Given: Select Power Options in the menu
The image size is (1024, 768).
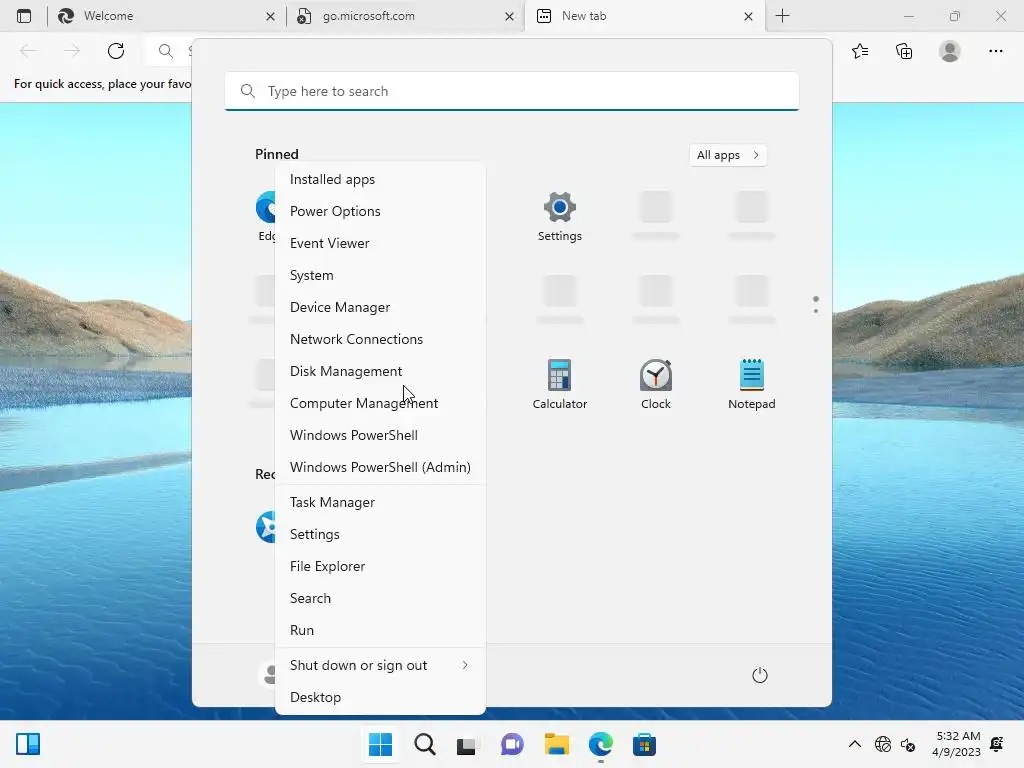Looking at the screenshot, I should click(380, 211).
